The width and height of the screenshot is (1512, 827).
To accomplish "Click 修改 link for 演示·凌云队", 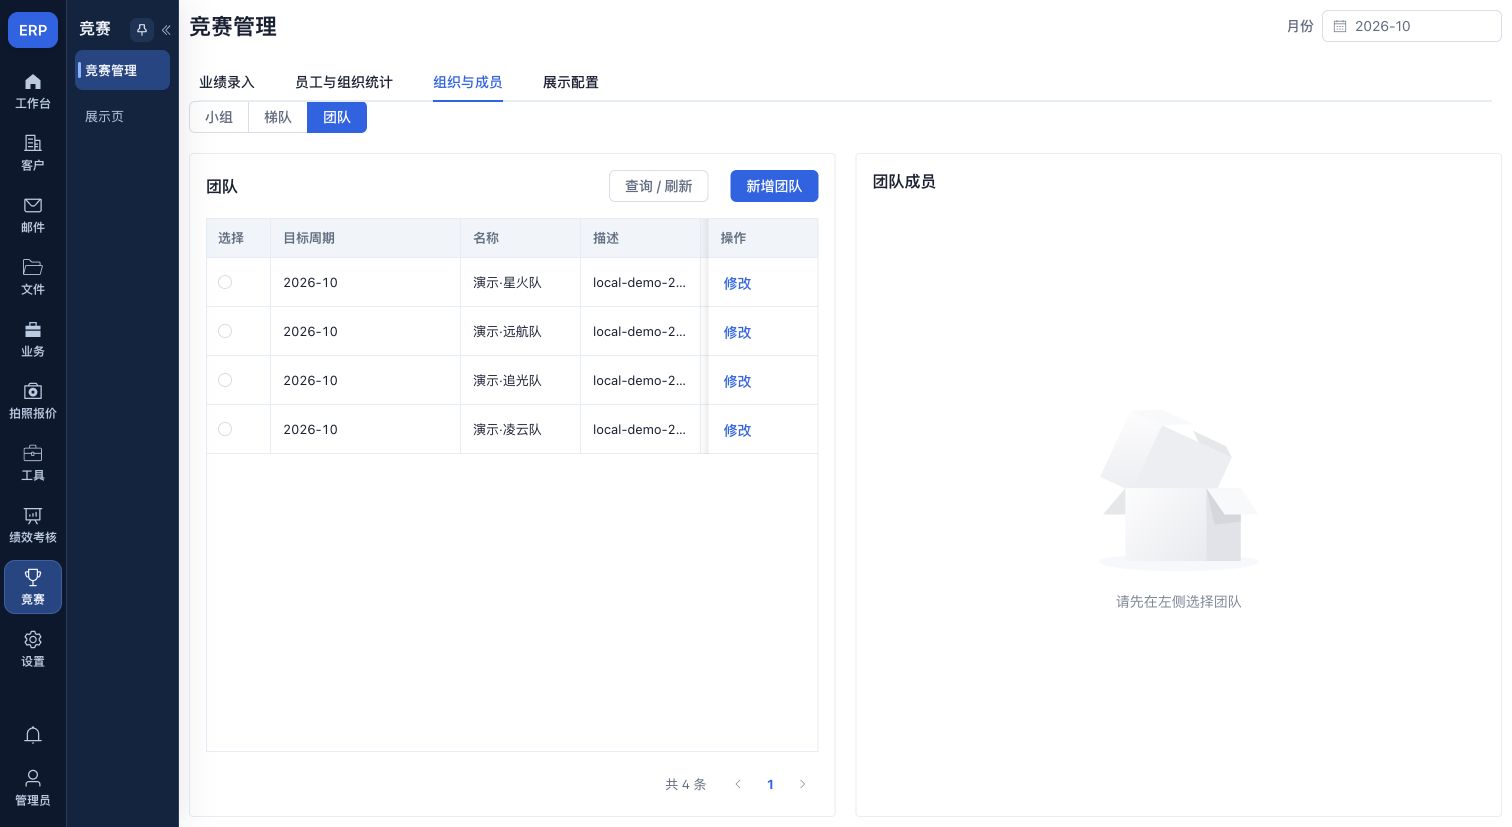I will [x=737, y=430].
